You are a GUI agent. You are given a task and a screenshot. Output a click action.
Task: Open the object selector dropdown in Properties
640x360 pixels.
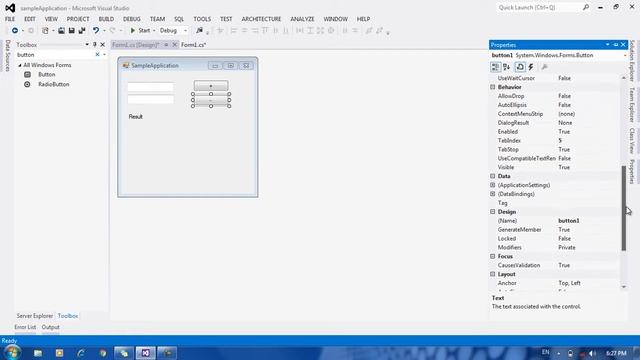pos(625,55)
